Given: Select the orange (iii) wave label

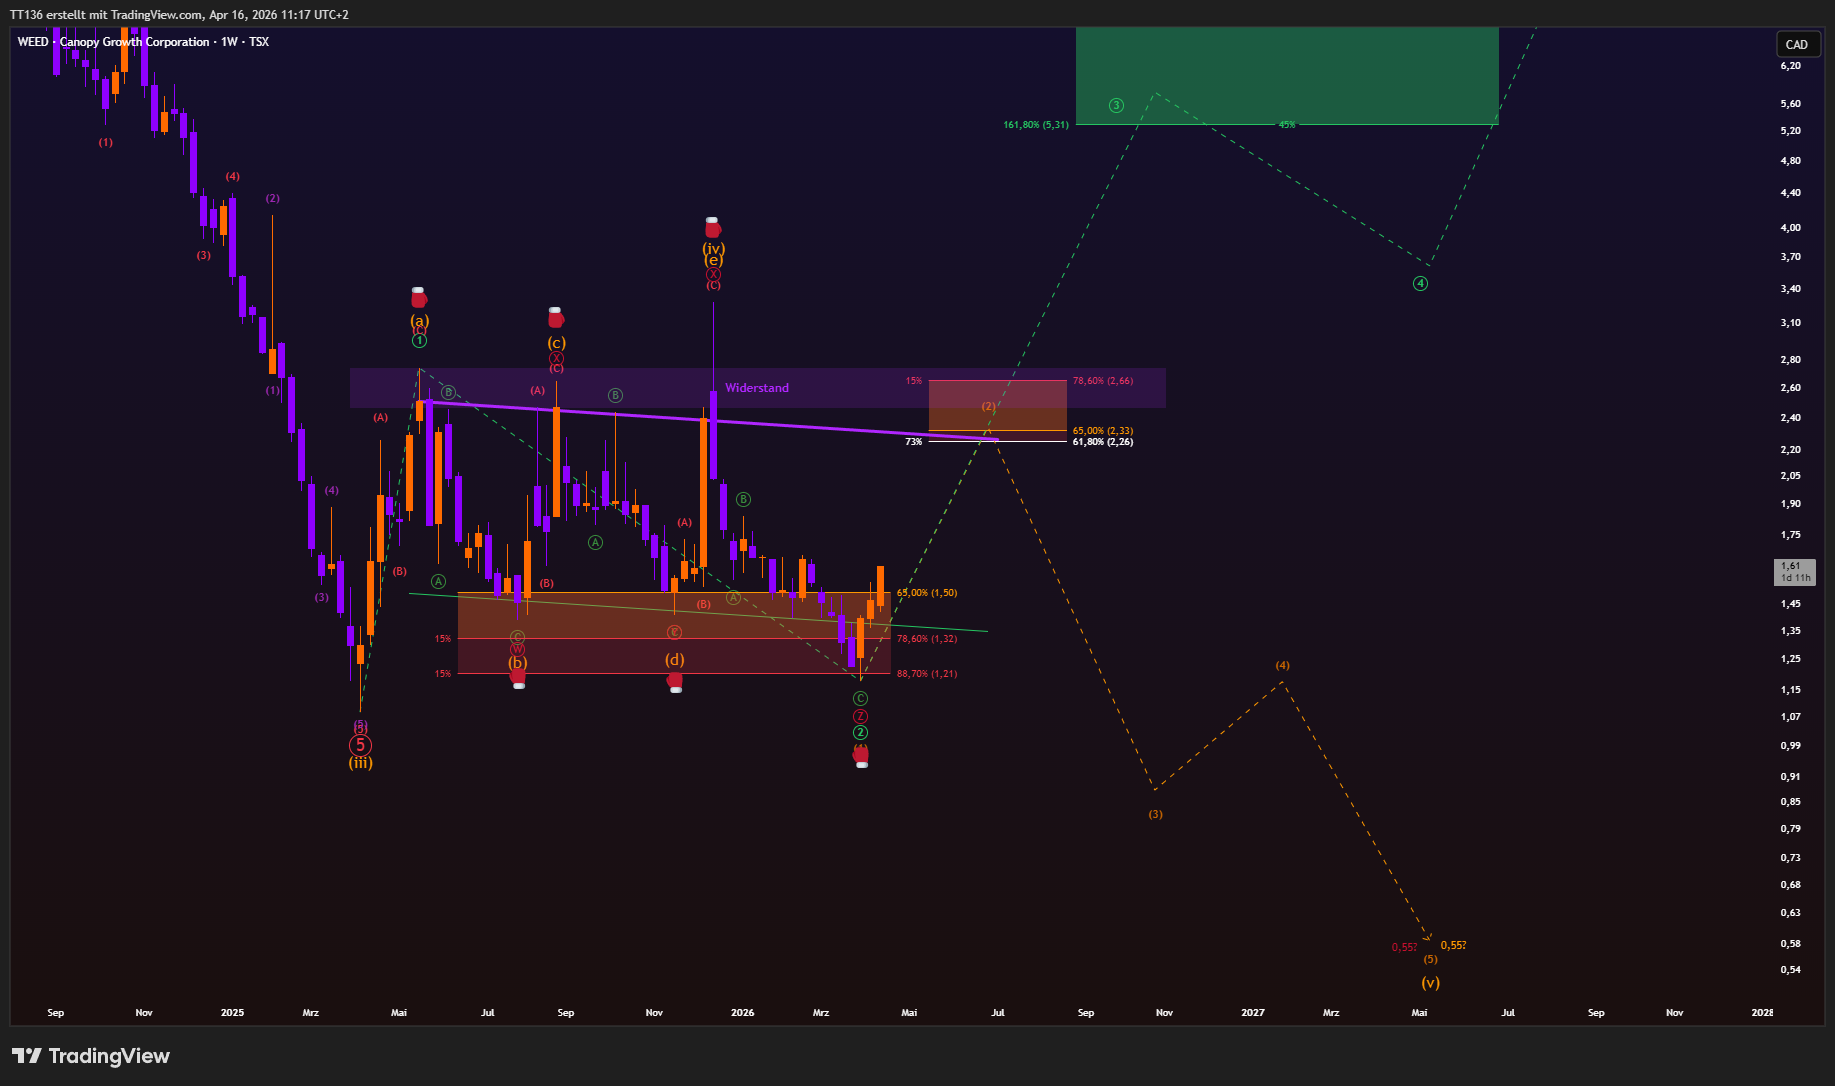Looking at the screenshot, I should pos(360,763).
